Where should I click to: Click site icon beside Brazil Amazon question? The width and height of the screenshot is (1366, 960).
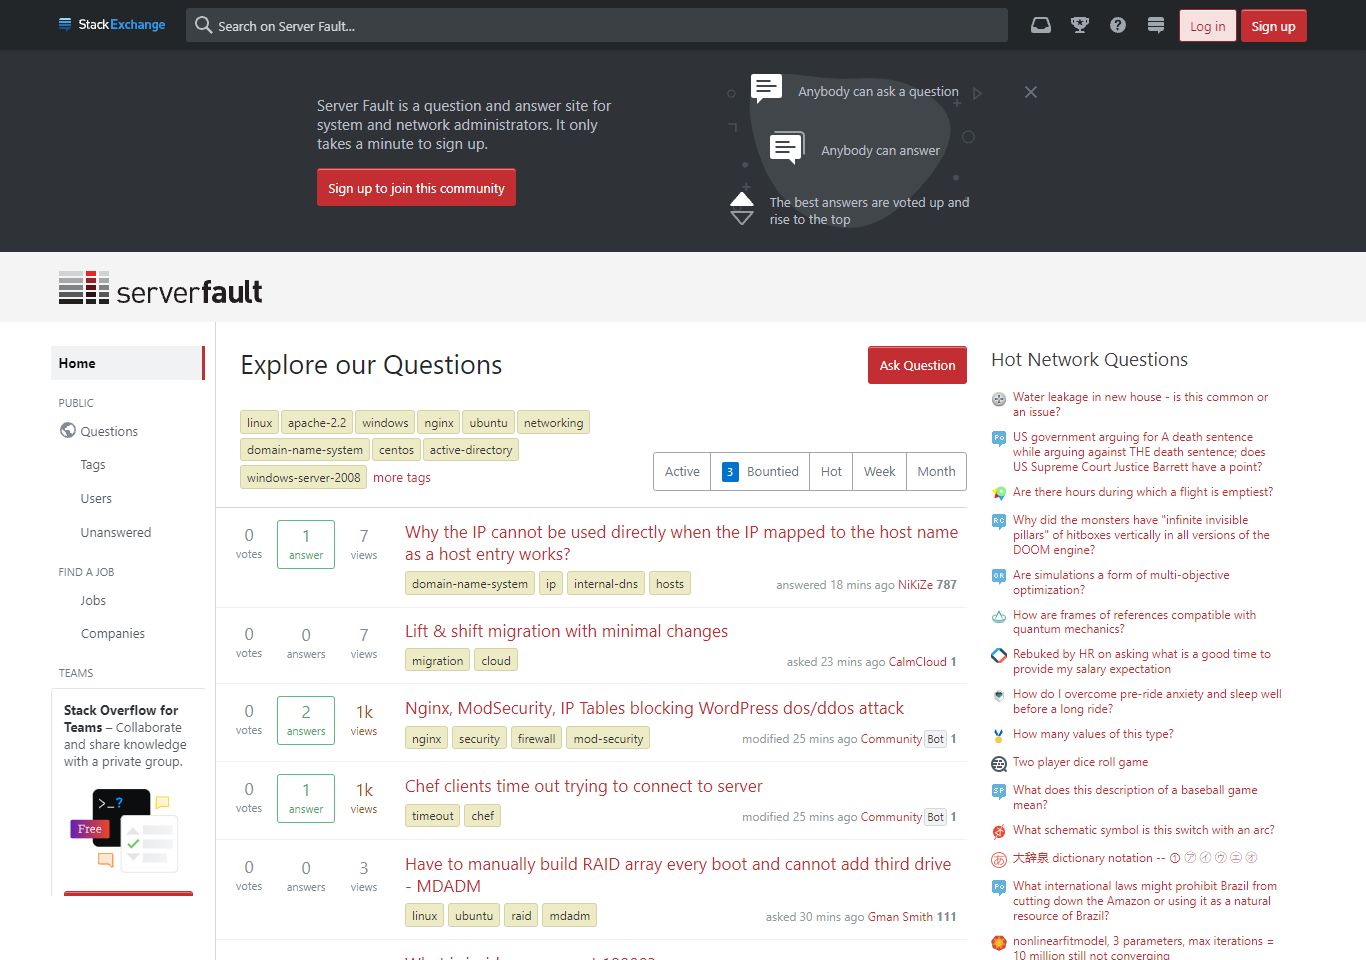pos(998,887)
